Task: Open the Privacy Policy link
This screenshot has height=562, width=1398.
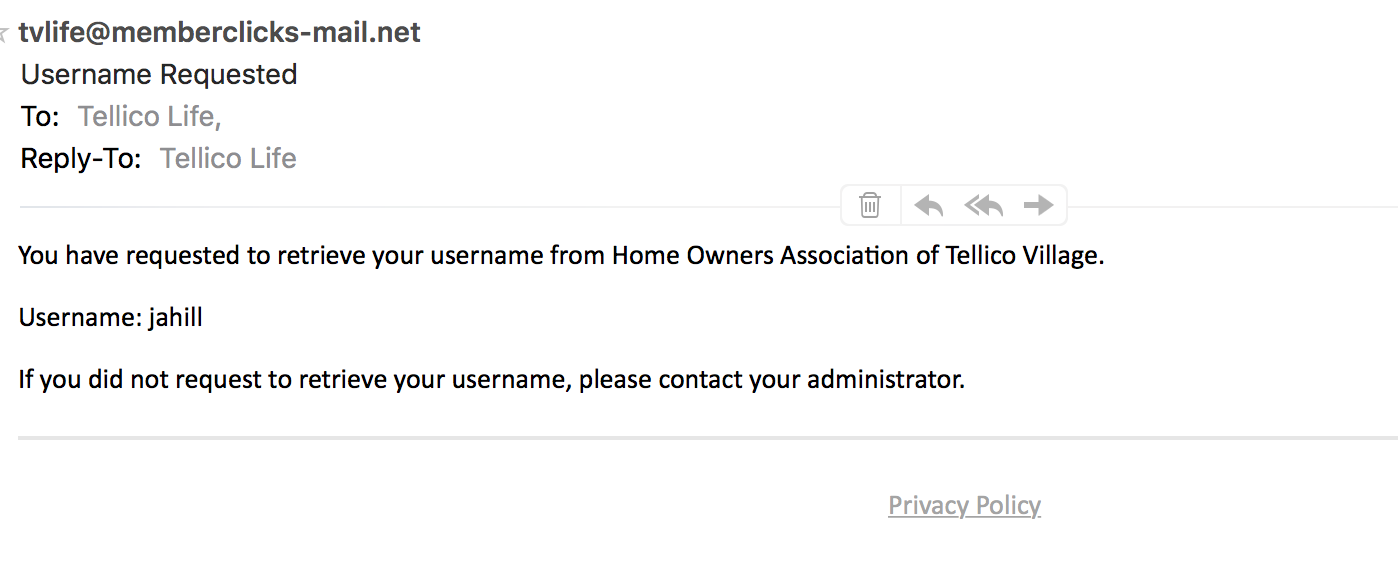Action: (964, 505)
